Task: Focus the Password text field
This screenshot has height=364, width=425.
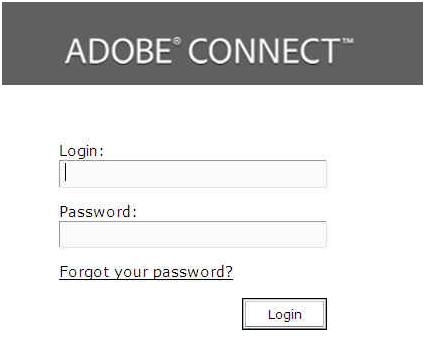Action: [x=193, y=235]
